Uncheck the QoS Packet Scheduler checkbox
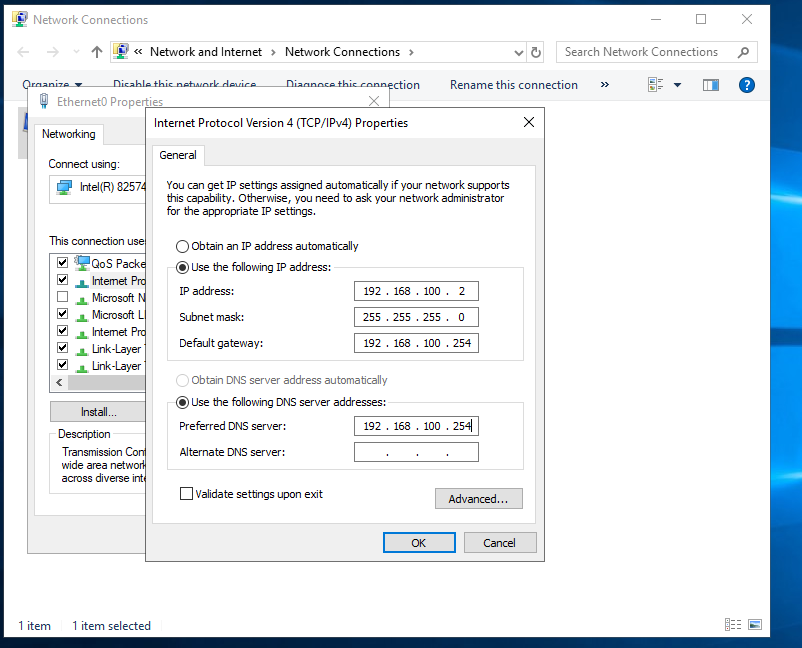 63,264
